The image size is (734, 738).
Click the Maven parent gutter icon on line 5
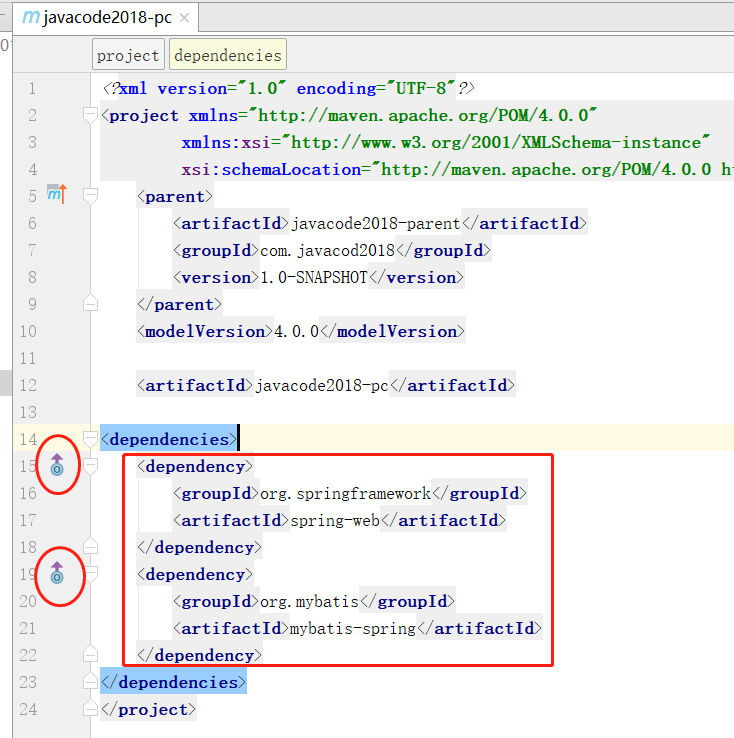pos(56,194)
